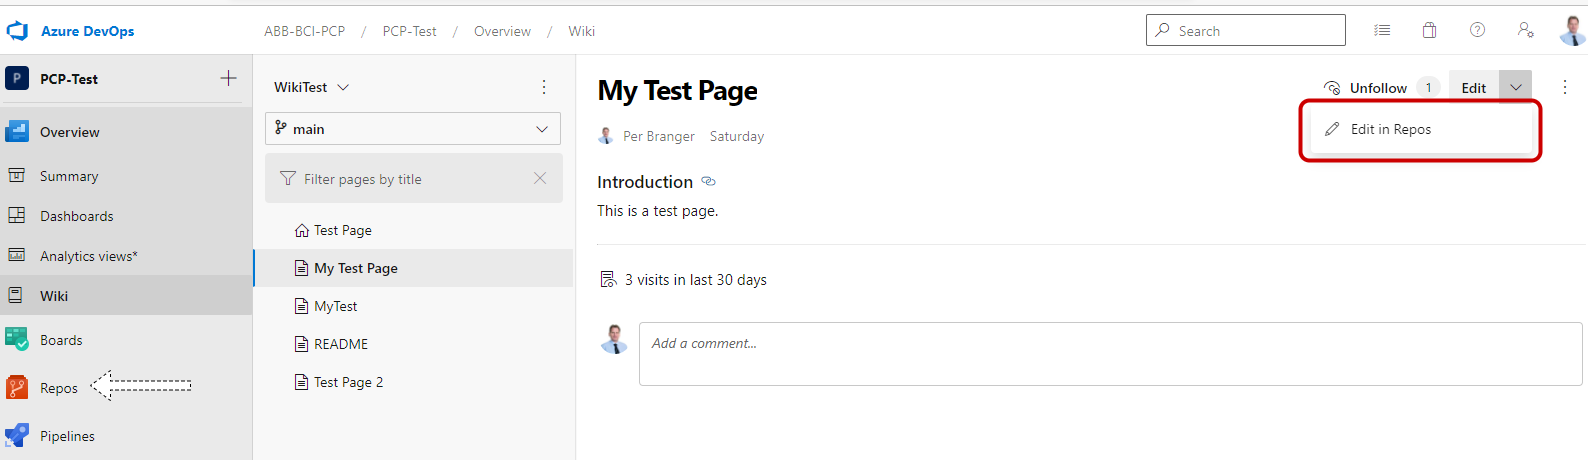Click the Edit button
Image resolution: width=1589 pixels, height=461 pixels.
(1474, 87)
